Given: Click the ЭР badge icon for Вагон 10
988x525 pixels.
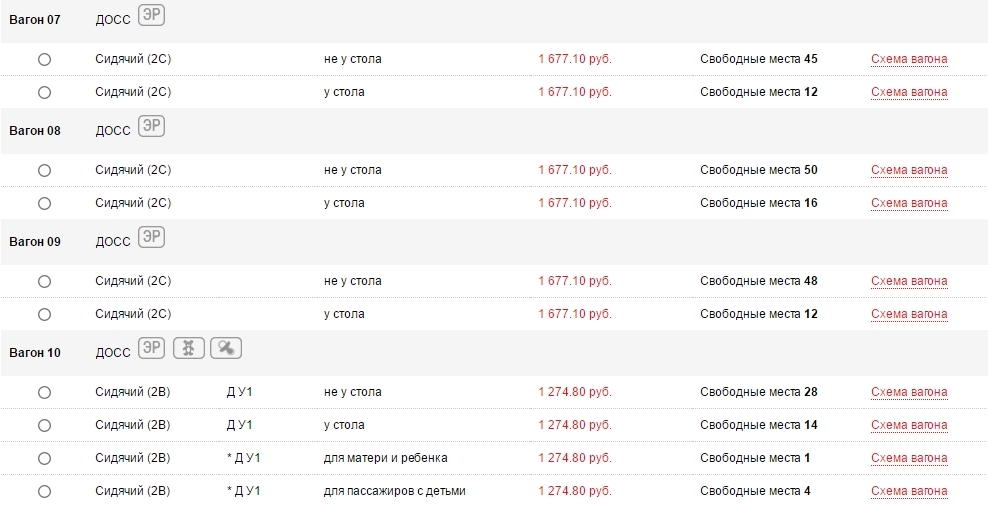Looking at the screenshot, I should [151, 348].
